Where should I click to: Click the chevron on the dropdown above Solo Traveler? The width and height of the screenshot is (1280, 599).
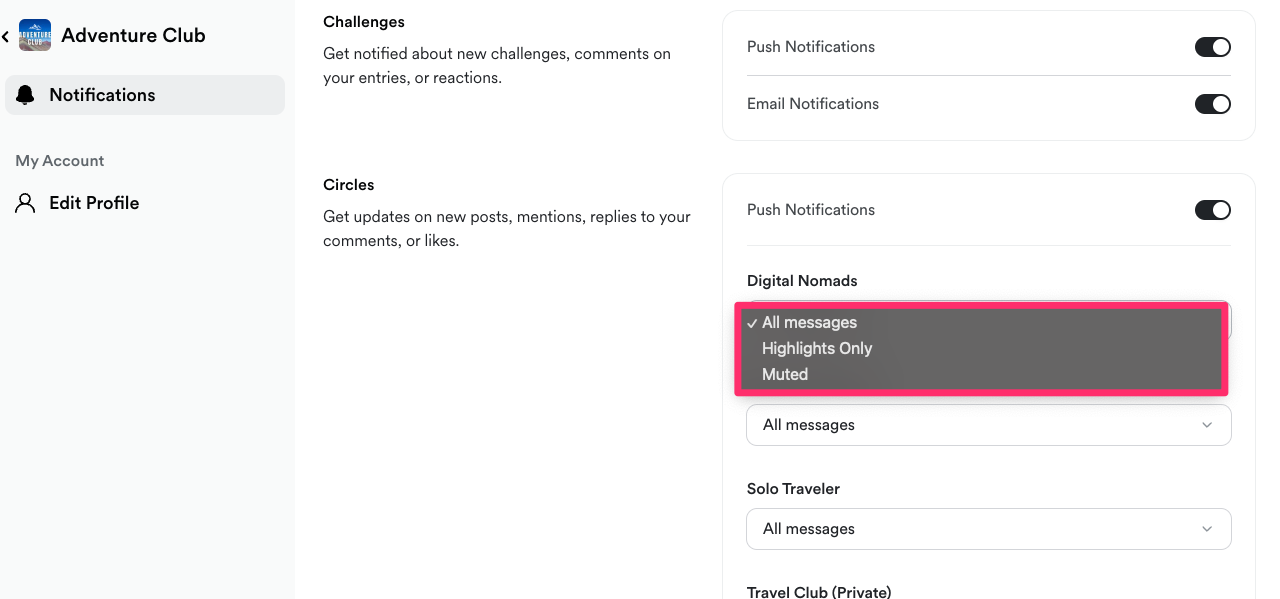point(1207,425)
